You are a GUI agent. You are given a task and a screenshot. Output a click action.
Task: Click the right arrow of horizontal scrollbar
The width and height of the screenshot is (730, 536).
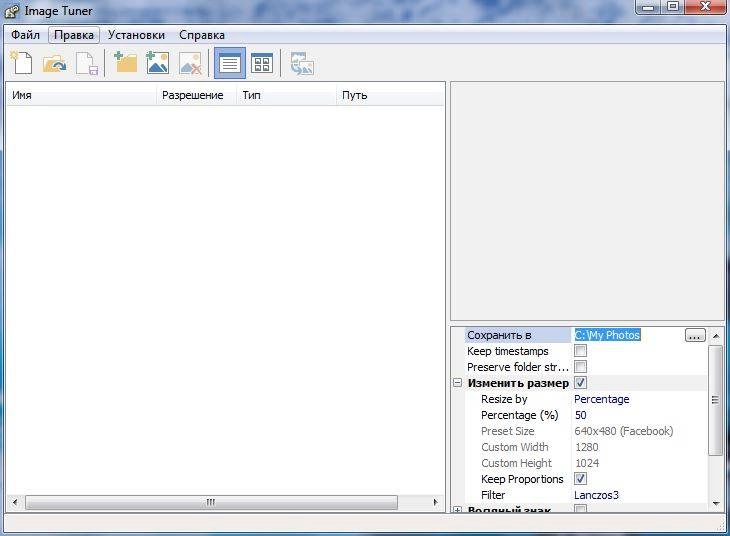pyautogui.click(x=435, y=502)
